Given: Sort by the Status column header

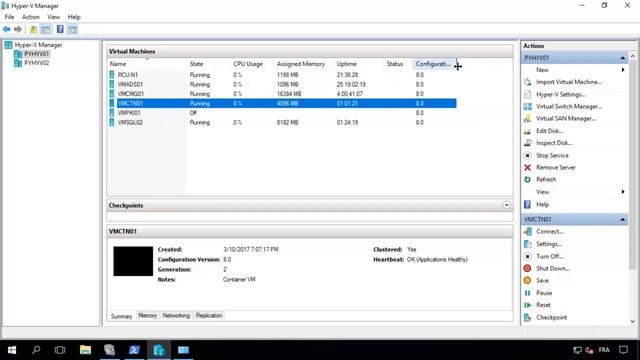Looking at the screenshot, I should tap(399, 64).
